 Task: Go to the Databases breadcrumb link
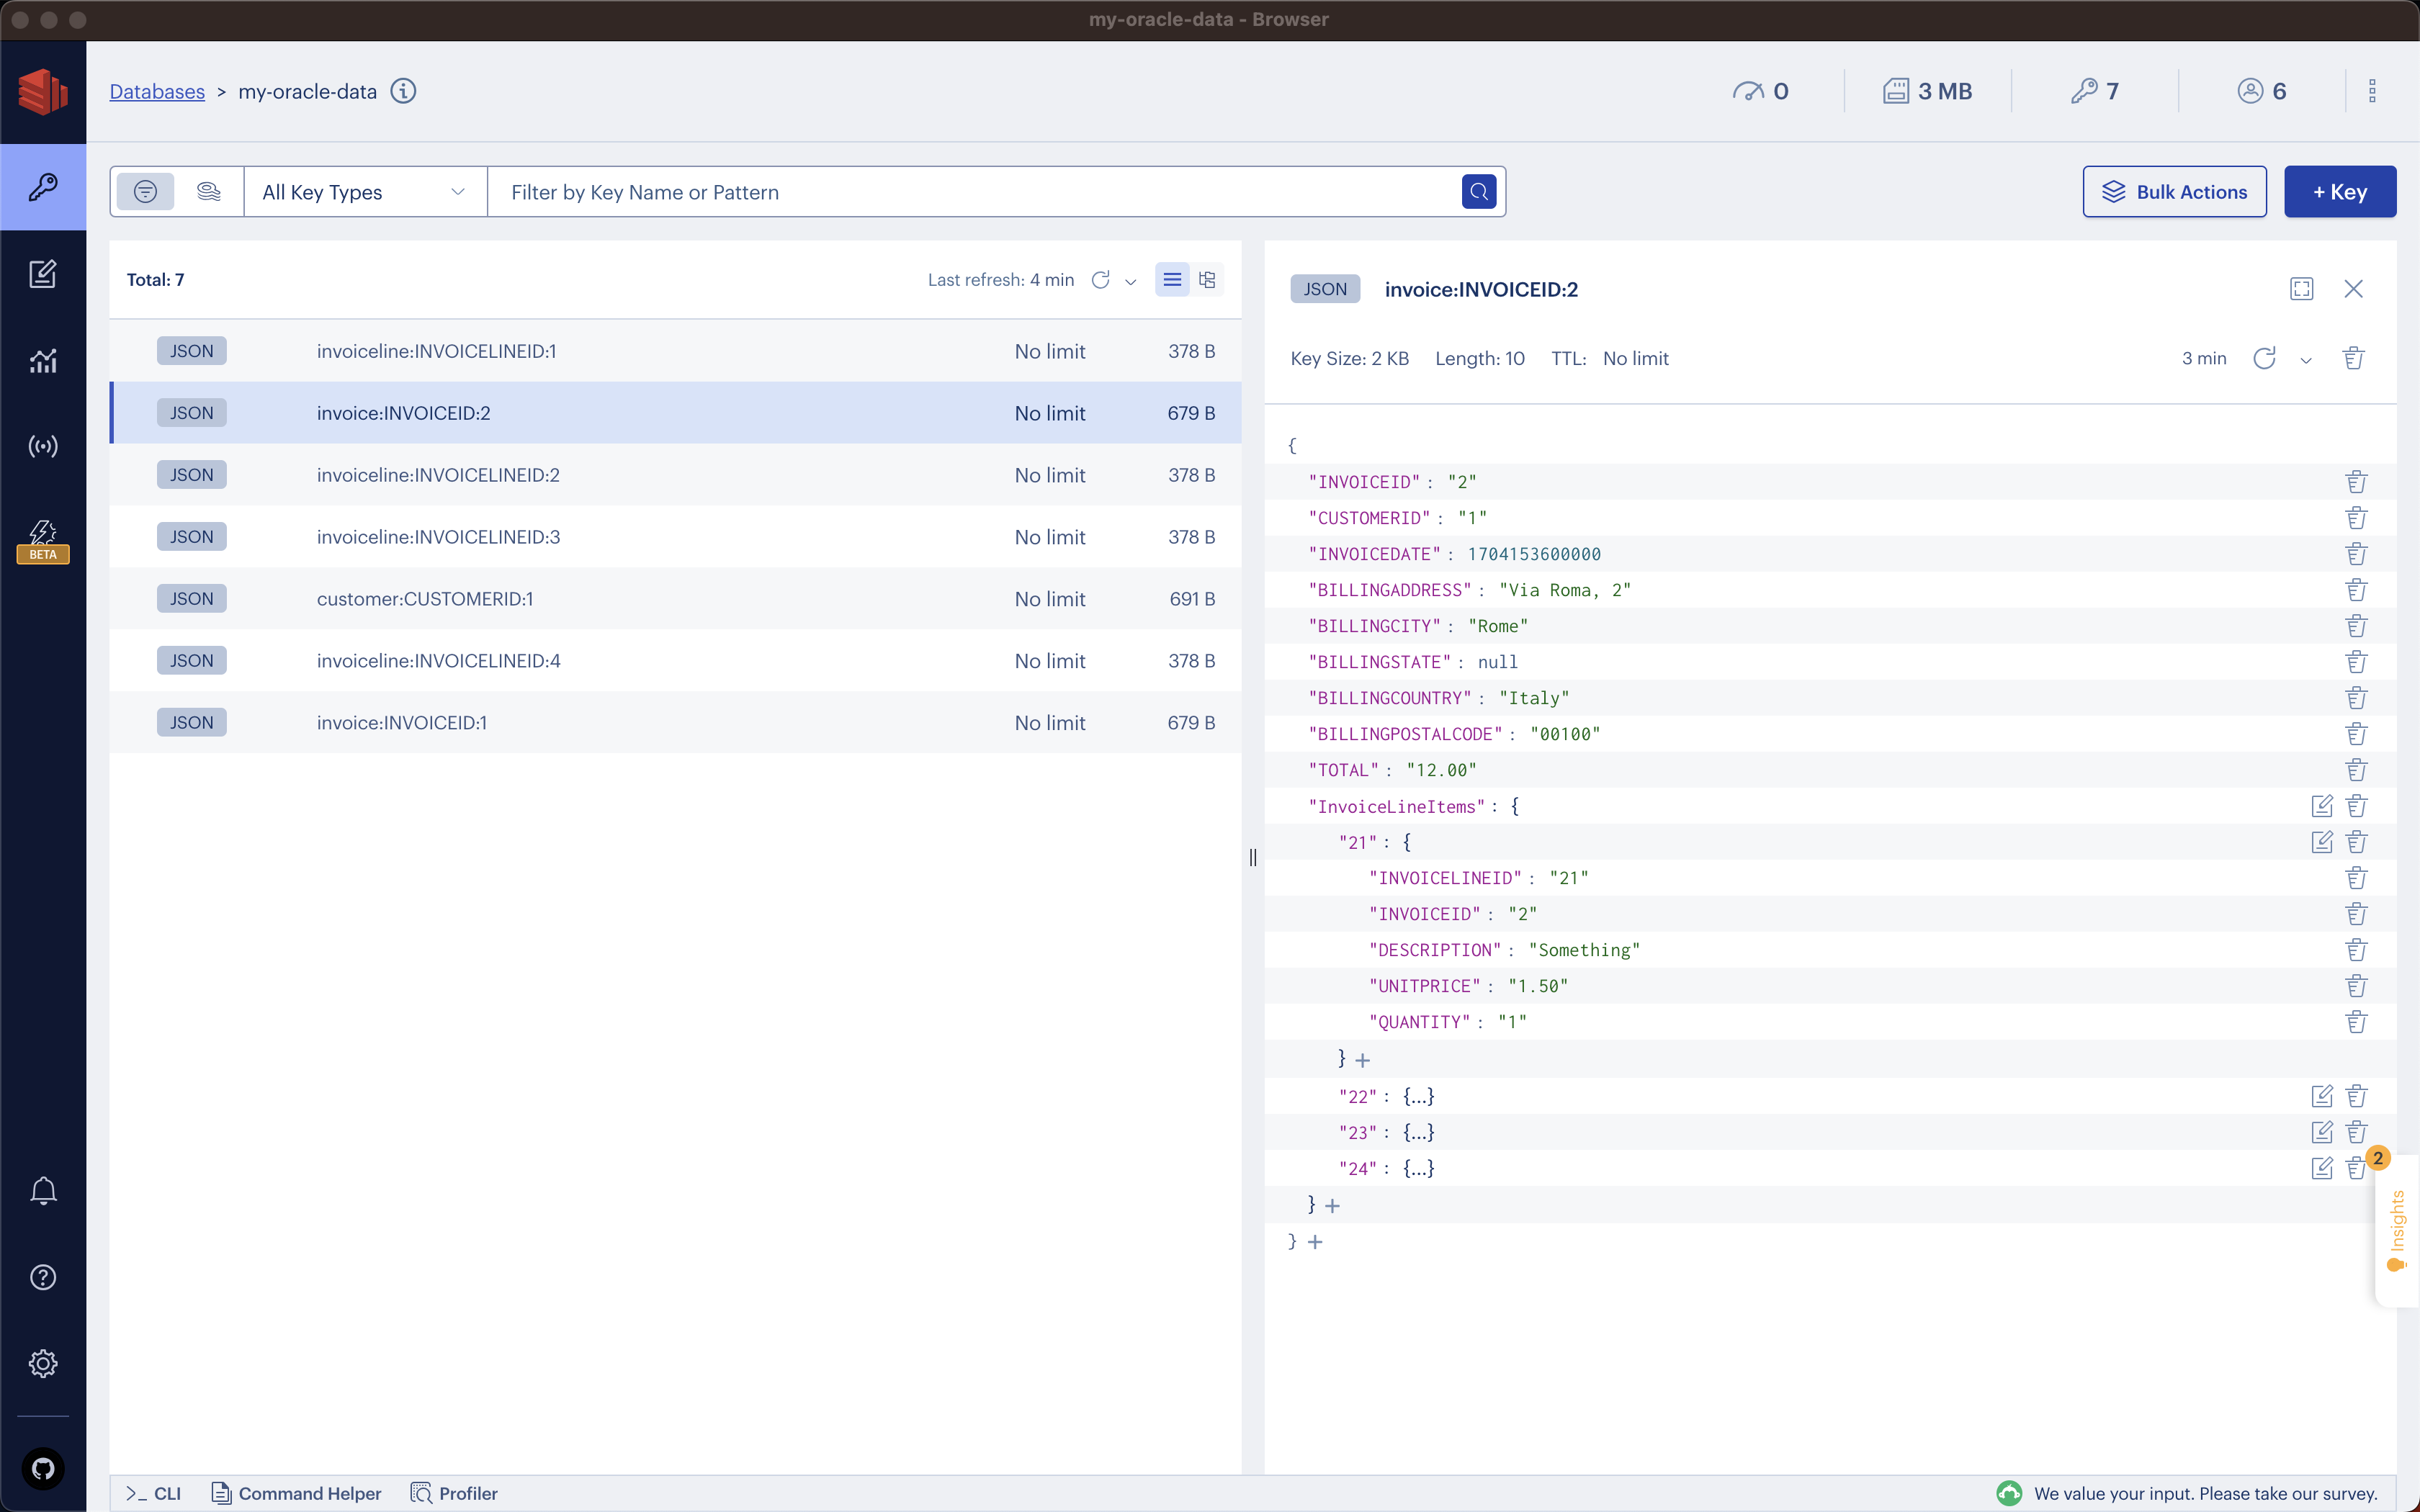157,92
